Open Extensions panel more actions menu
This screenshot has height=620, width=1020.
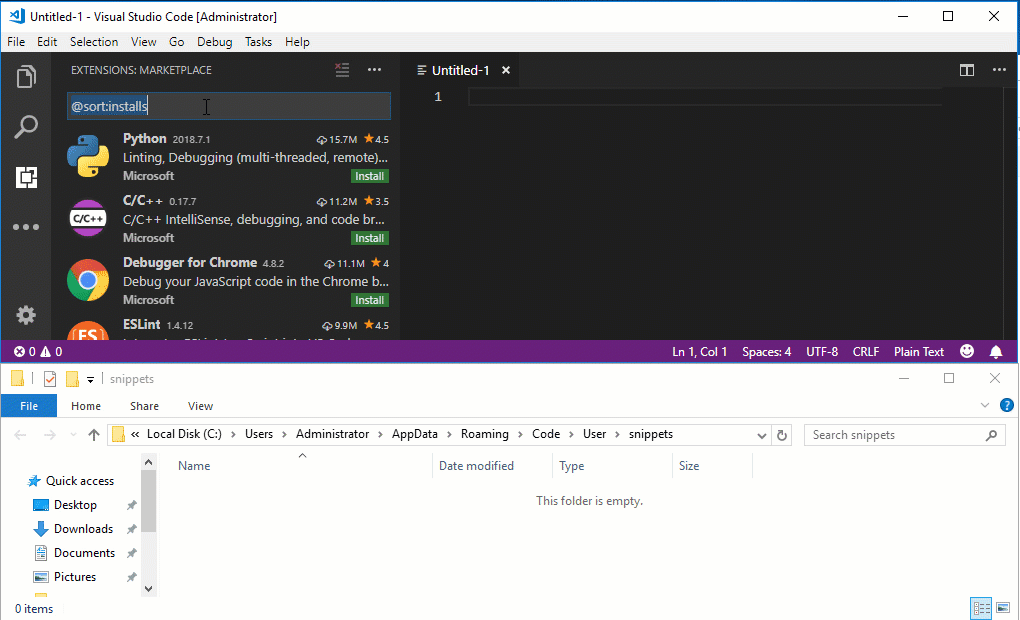coord(374,70)
